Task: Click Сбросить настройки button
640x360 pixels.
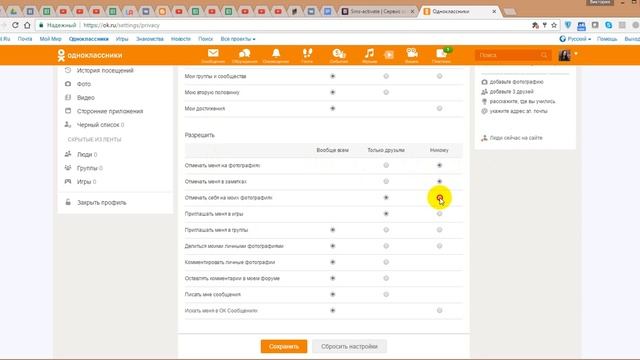Action: pos(349,346)
